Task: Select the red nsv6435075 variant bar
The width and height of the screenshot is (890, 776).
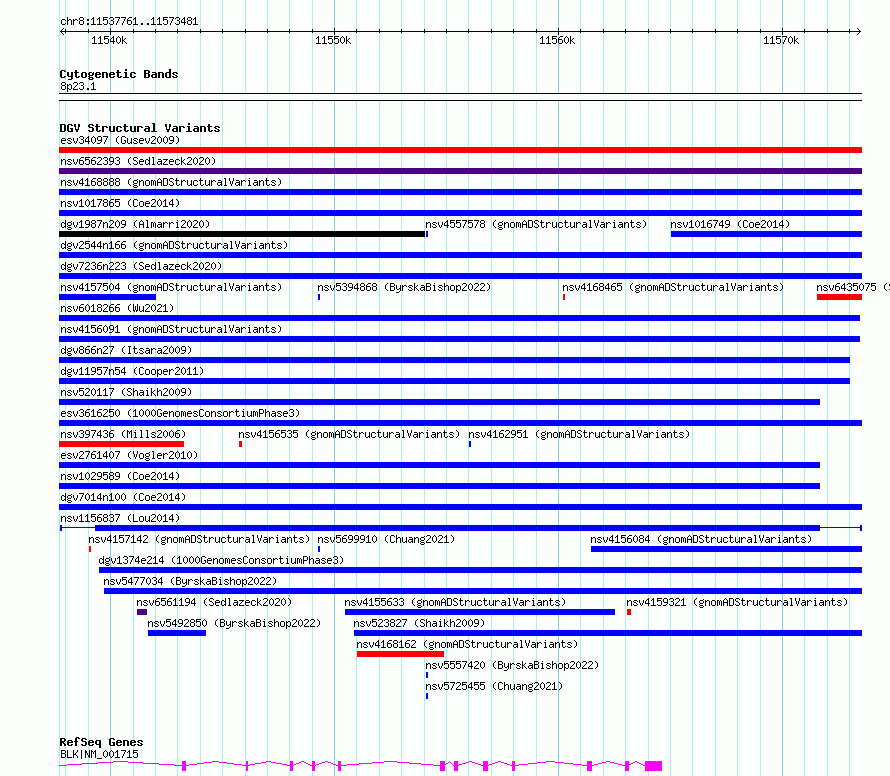Action: 839,297
